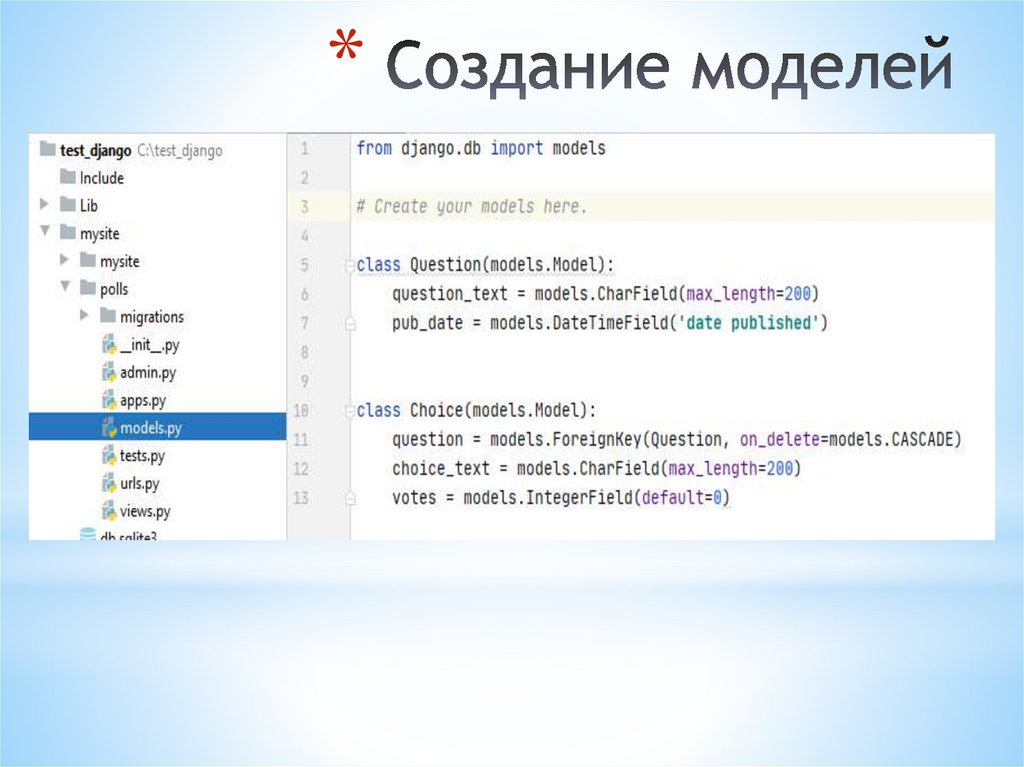Click gutter line number 5
1024x767 pixels.
[x=304, y=265]
